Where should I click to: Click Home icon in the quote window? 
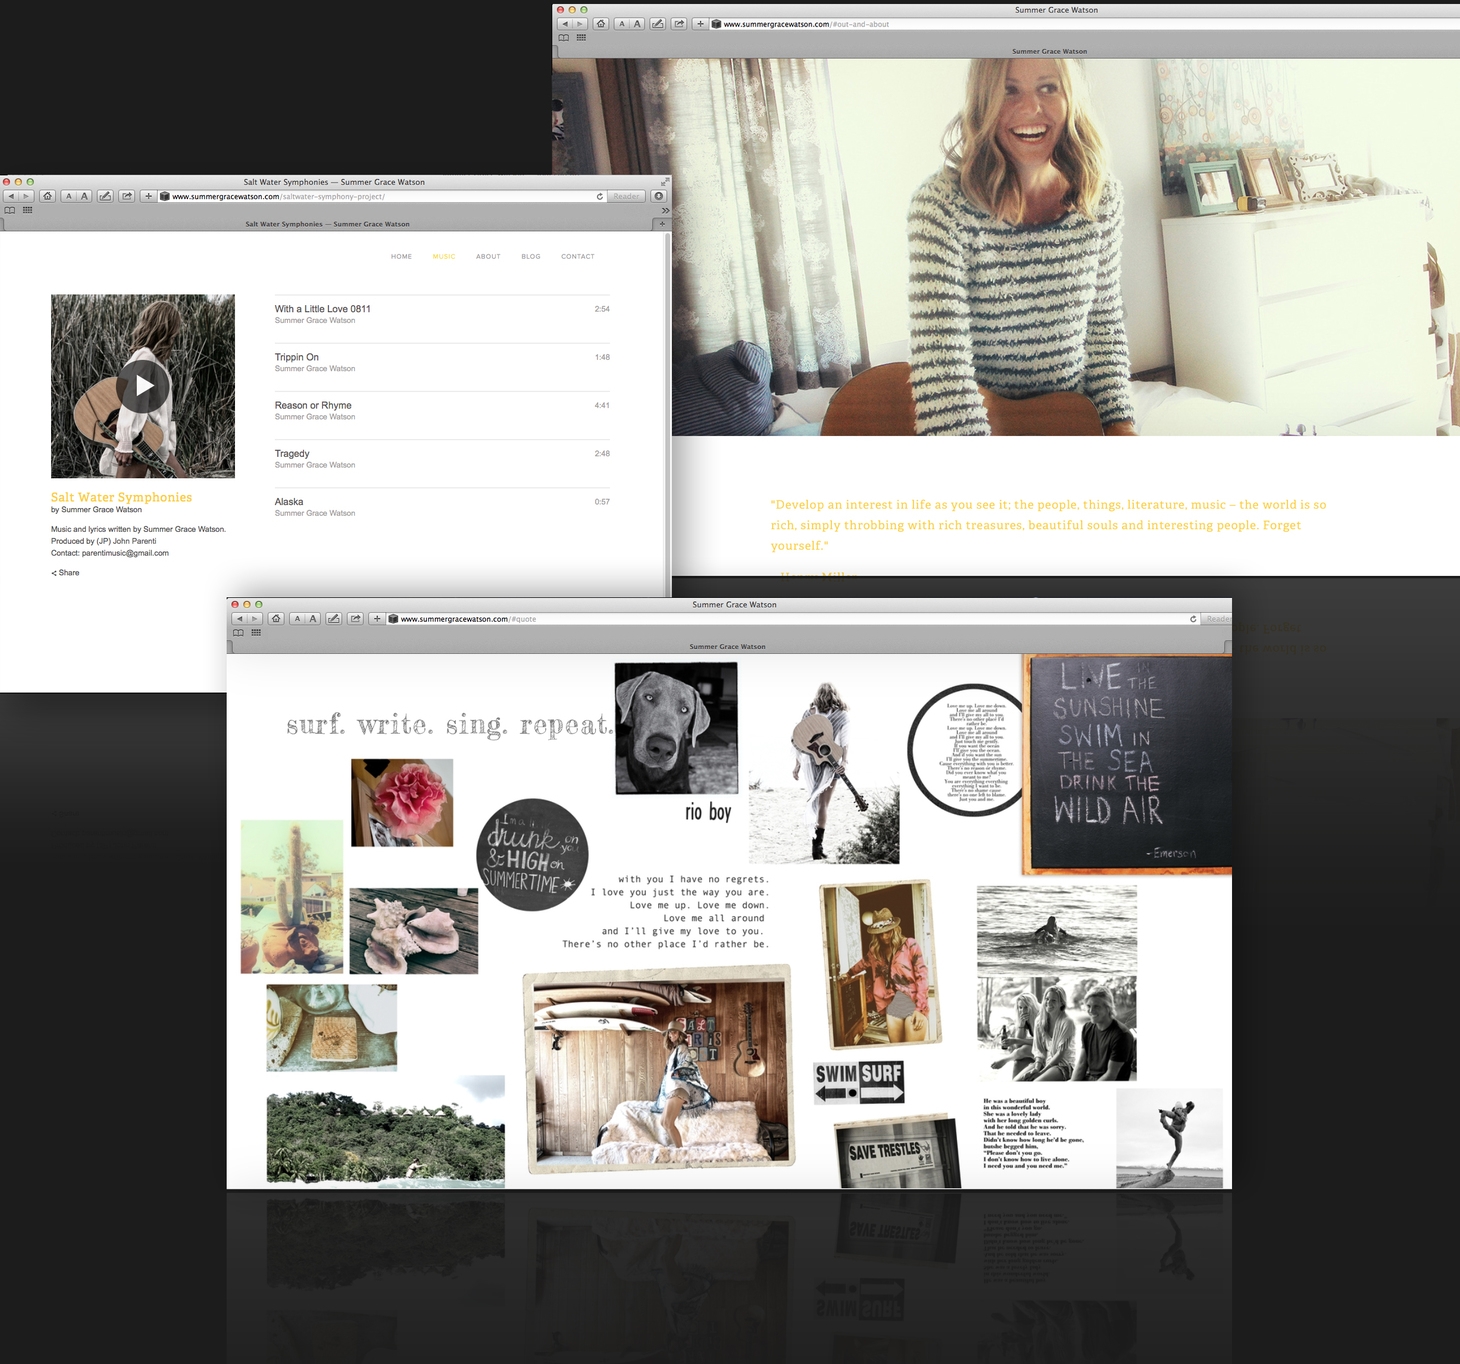click(x=276, y=619)
